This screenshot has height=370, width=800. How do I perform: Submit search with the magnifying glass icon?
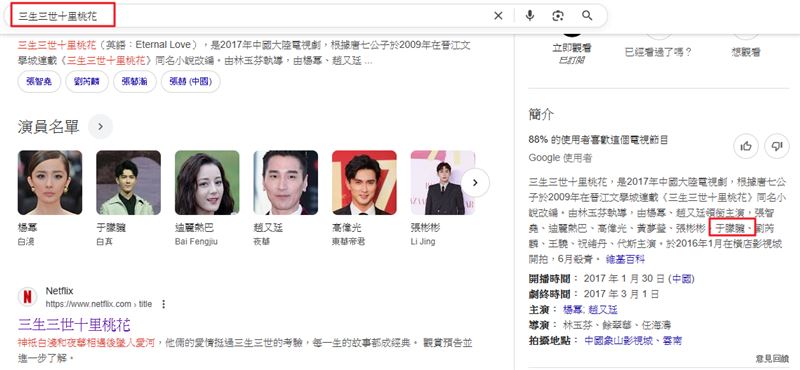(x=587, y=16)
